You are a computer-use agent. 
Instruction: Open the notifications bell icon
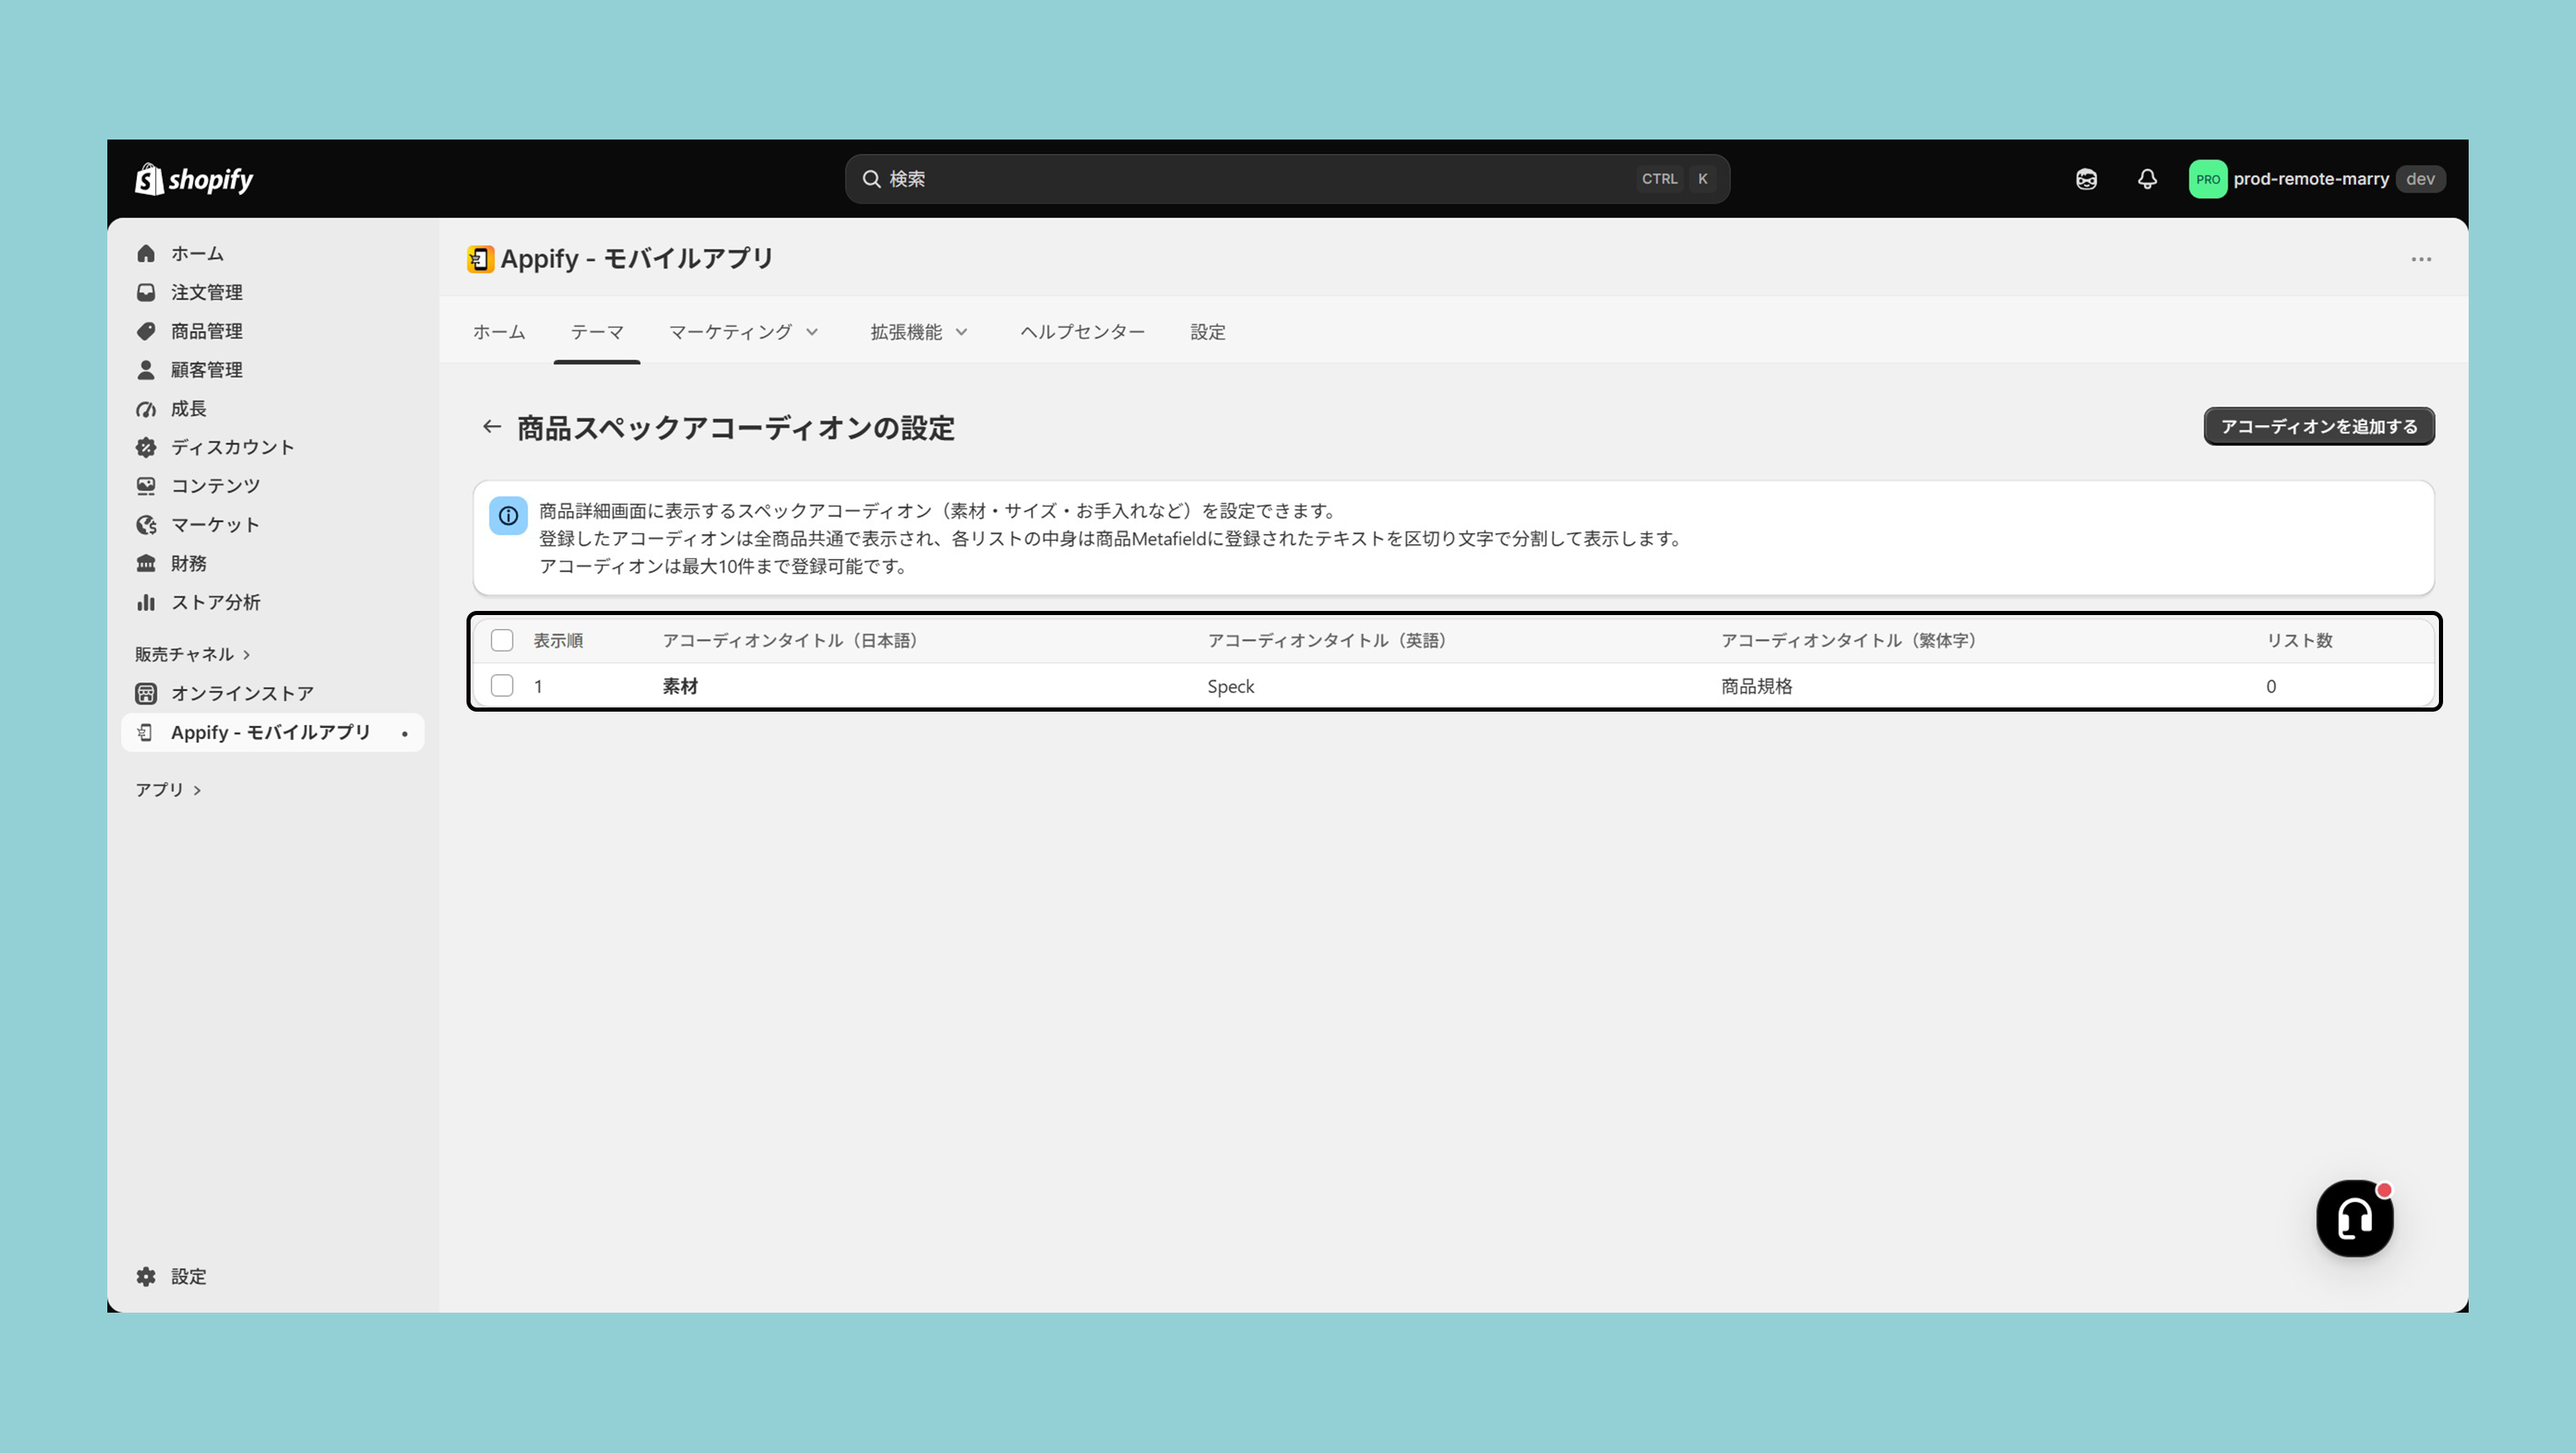pos(2147,179)
